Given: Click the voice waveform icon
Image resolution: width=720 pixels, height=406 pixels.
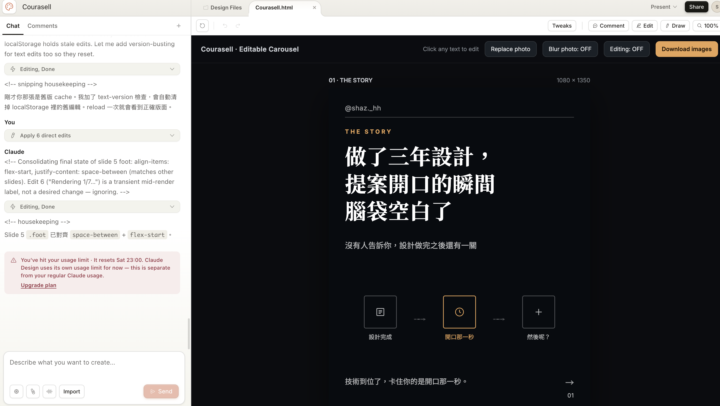Looking at the screenshot, I should click(x=49, y=391).
